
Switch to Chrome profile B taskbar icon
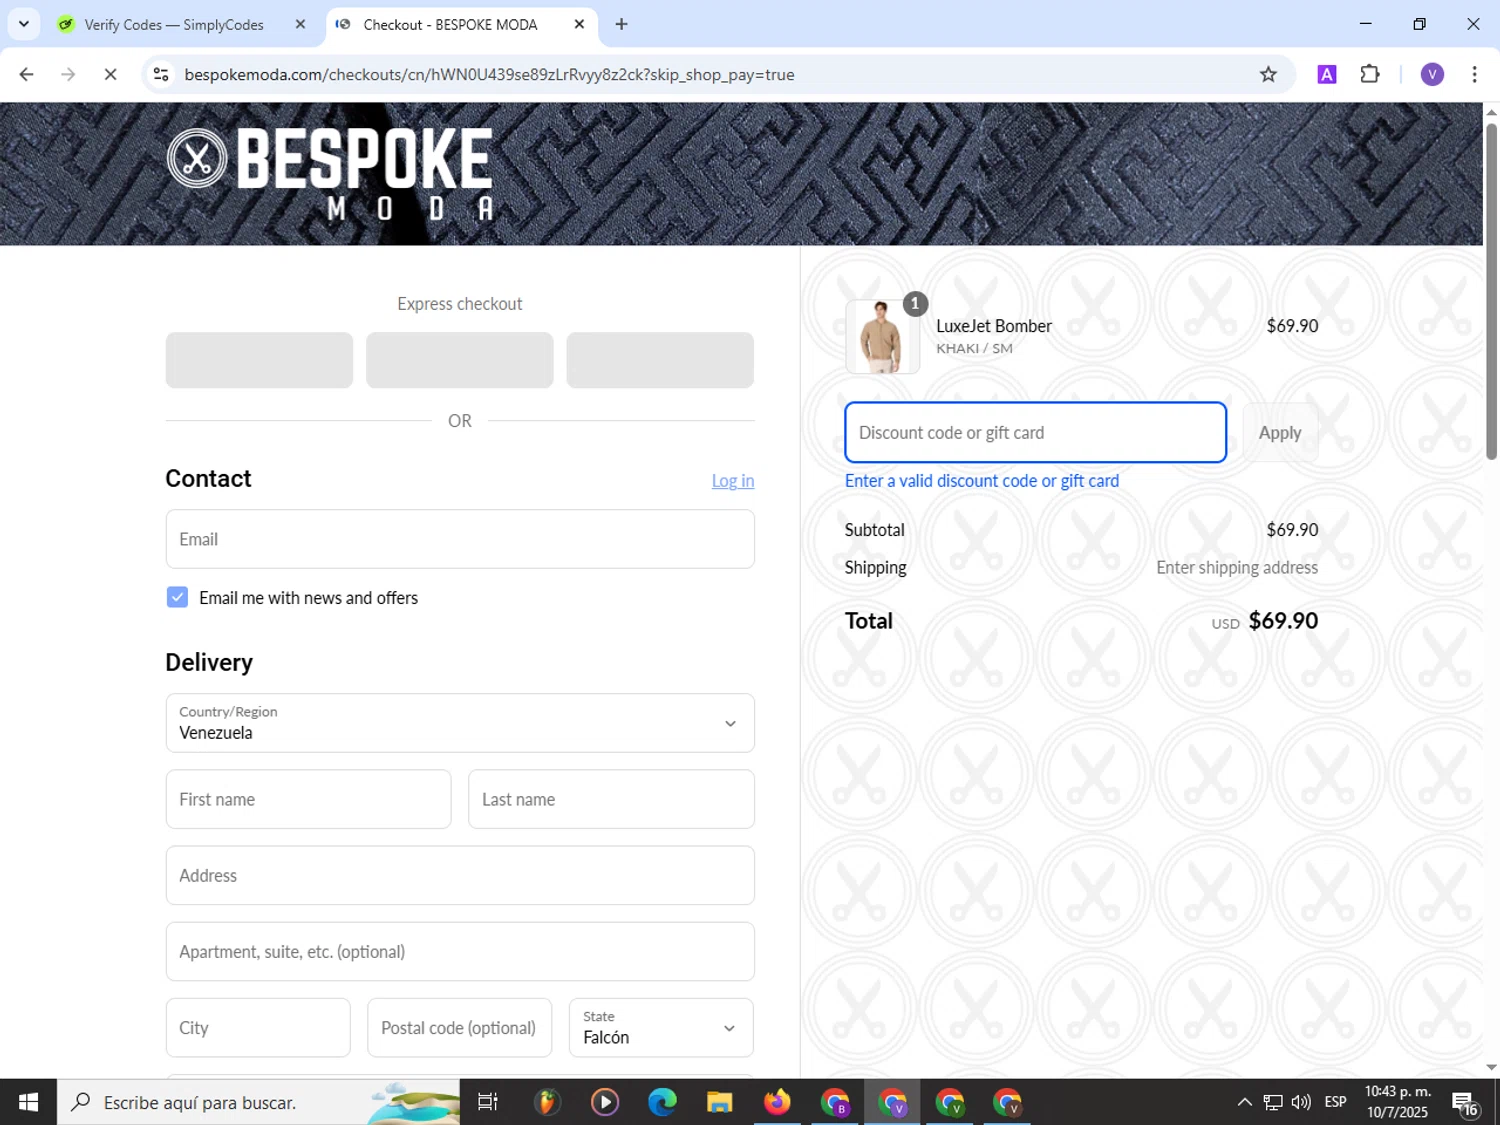(x=835, y=1102)
